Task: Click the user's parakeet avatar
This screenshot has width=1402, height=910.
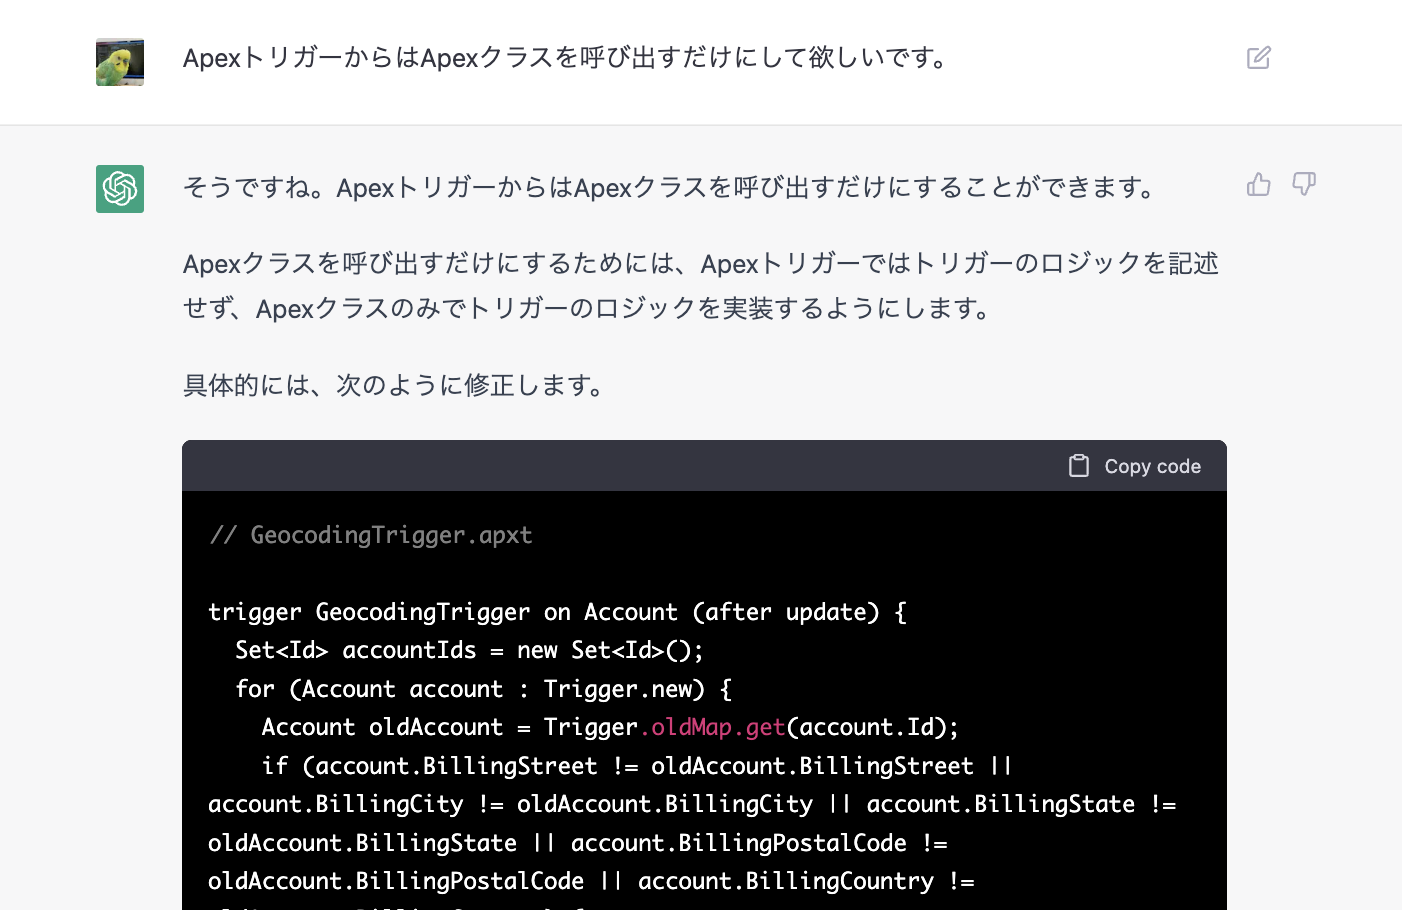Action: [120, 62]
